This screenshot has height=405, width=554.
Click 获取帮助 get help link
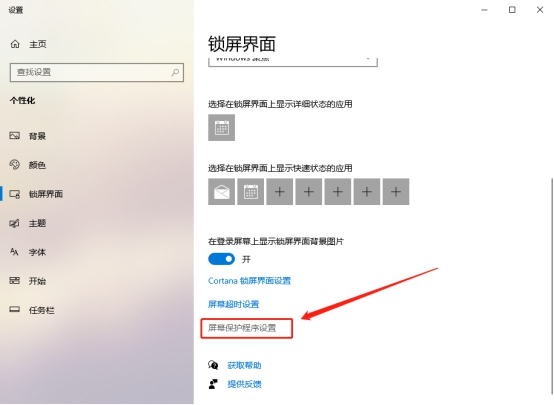click(244, 365)
